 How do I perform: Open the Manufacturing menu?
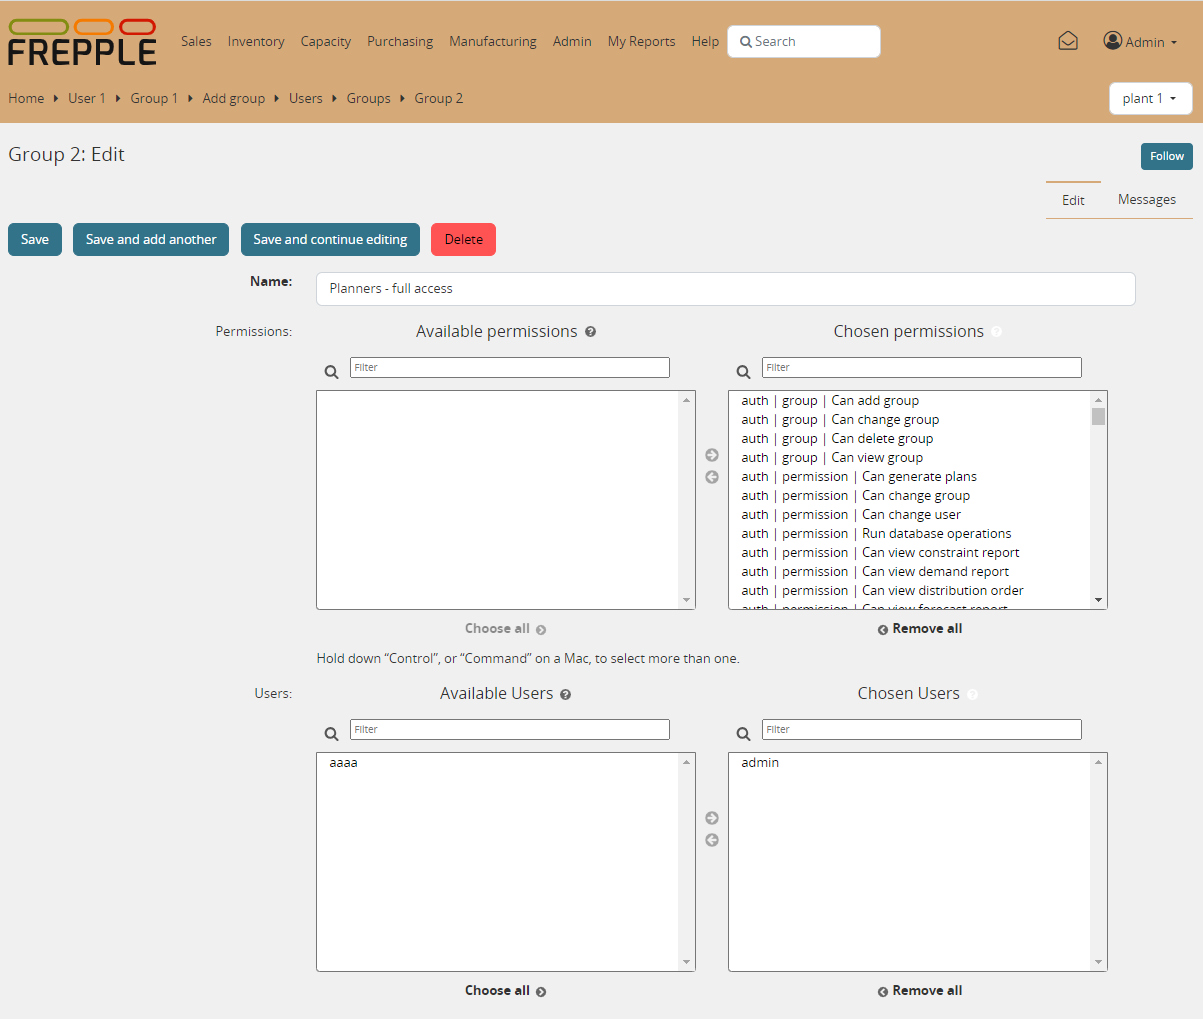(492, 42)
